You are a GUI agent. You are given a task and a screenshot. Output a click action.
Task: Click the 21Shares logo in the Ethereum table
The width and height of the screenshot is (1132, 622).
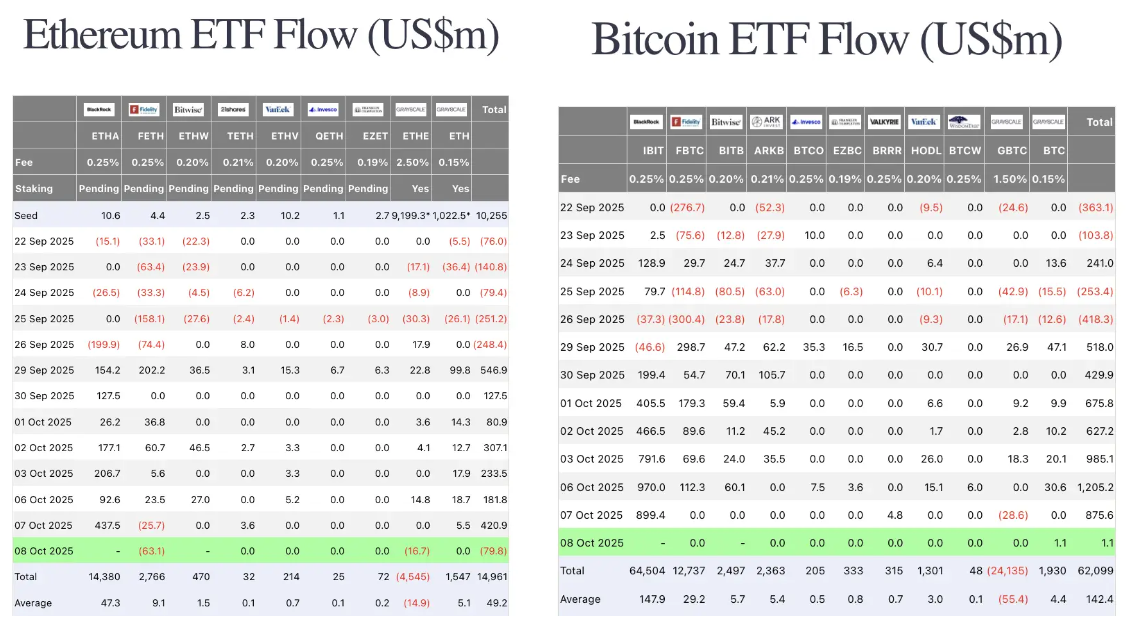tap(233, 109)
